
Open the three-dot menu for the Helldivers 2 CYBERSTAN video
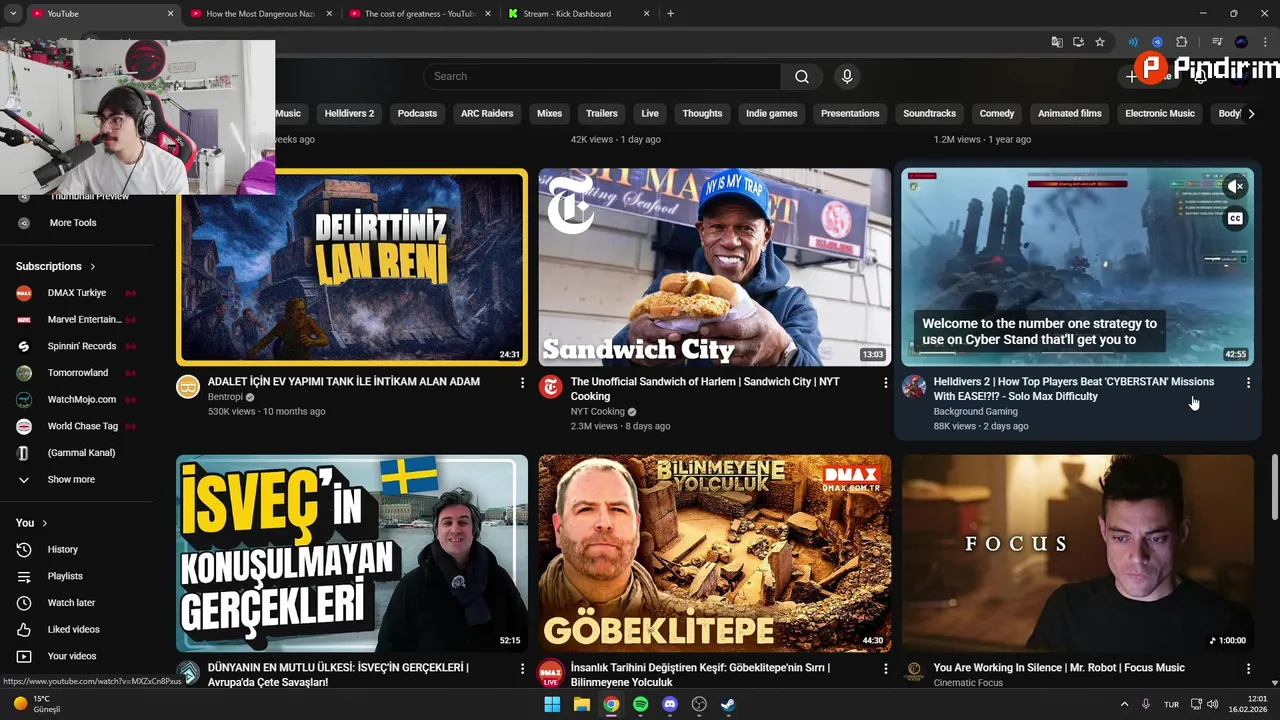coord(1248,383)
